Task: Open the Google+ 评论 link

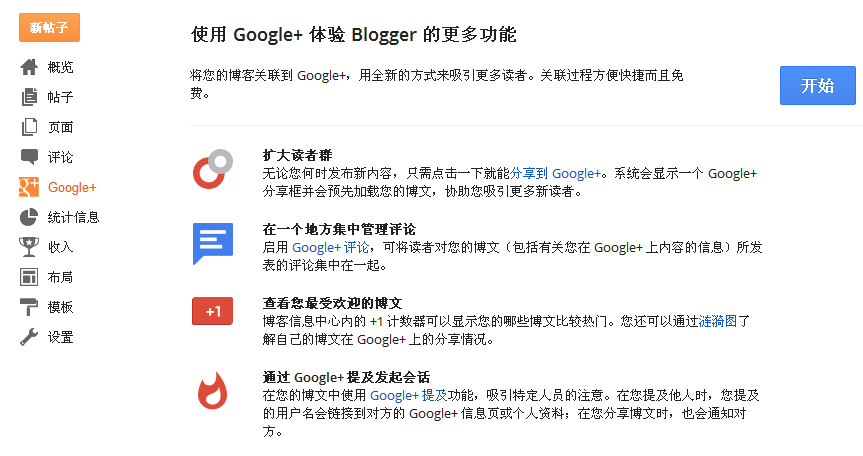Action: 330,248
